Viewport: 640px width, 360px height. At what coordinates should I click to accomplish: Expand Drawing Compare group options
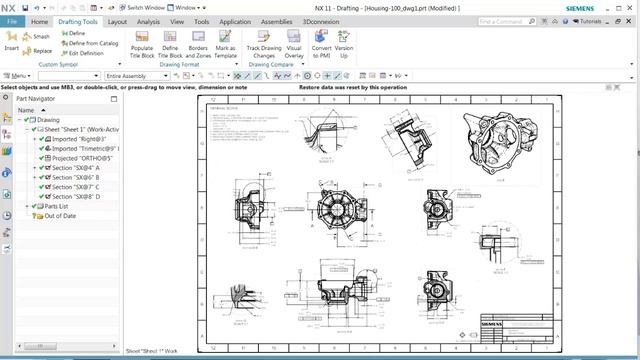click(x=302, y=64)
